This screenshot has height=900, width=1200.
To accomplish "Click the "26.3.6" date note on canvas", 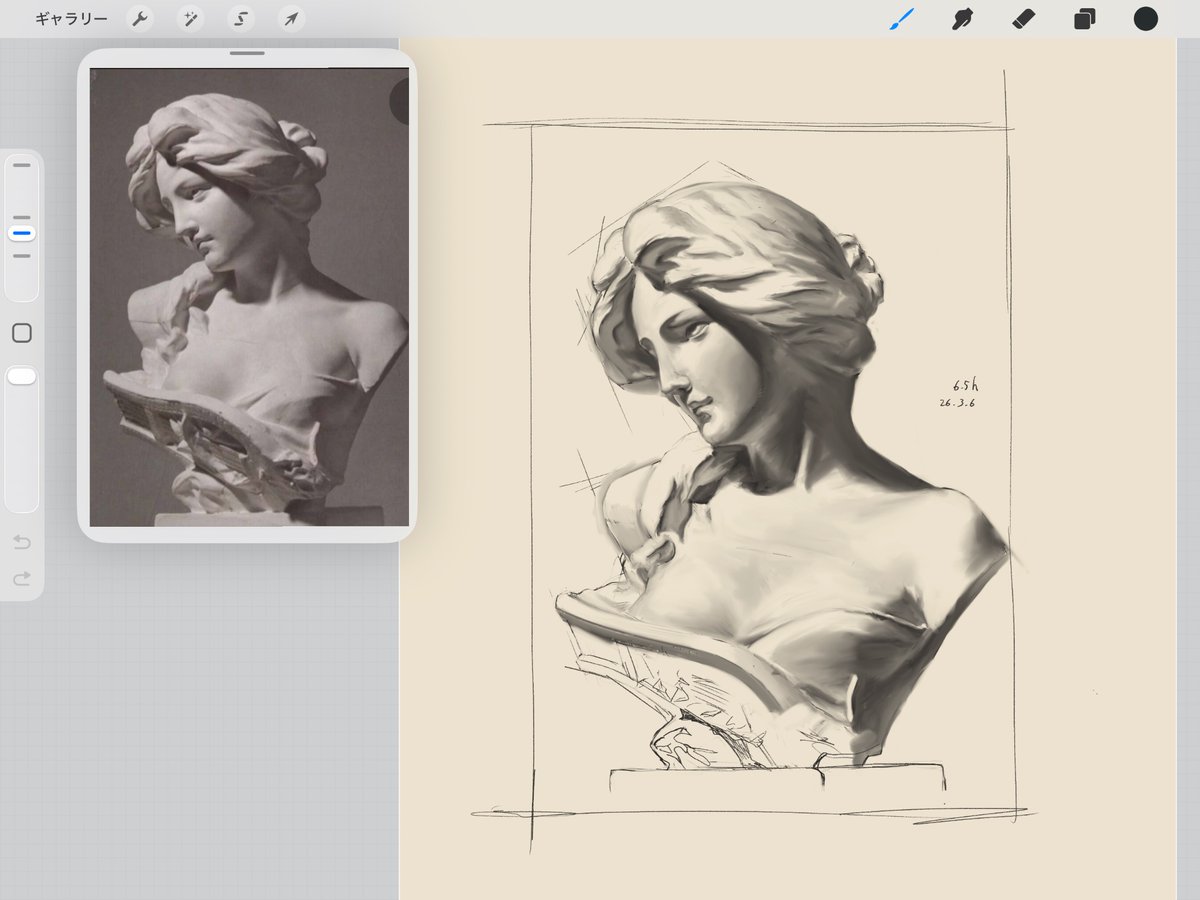I will click(957, 403).
